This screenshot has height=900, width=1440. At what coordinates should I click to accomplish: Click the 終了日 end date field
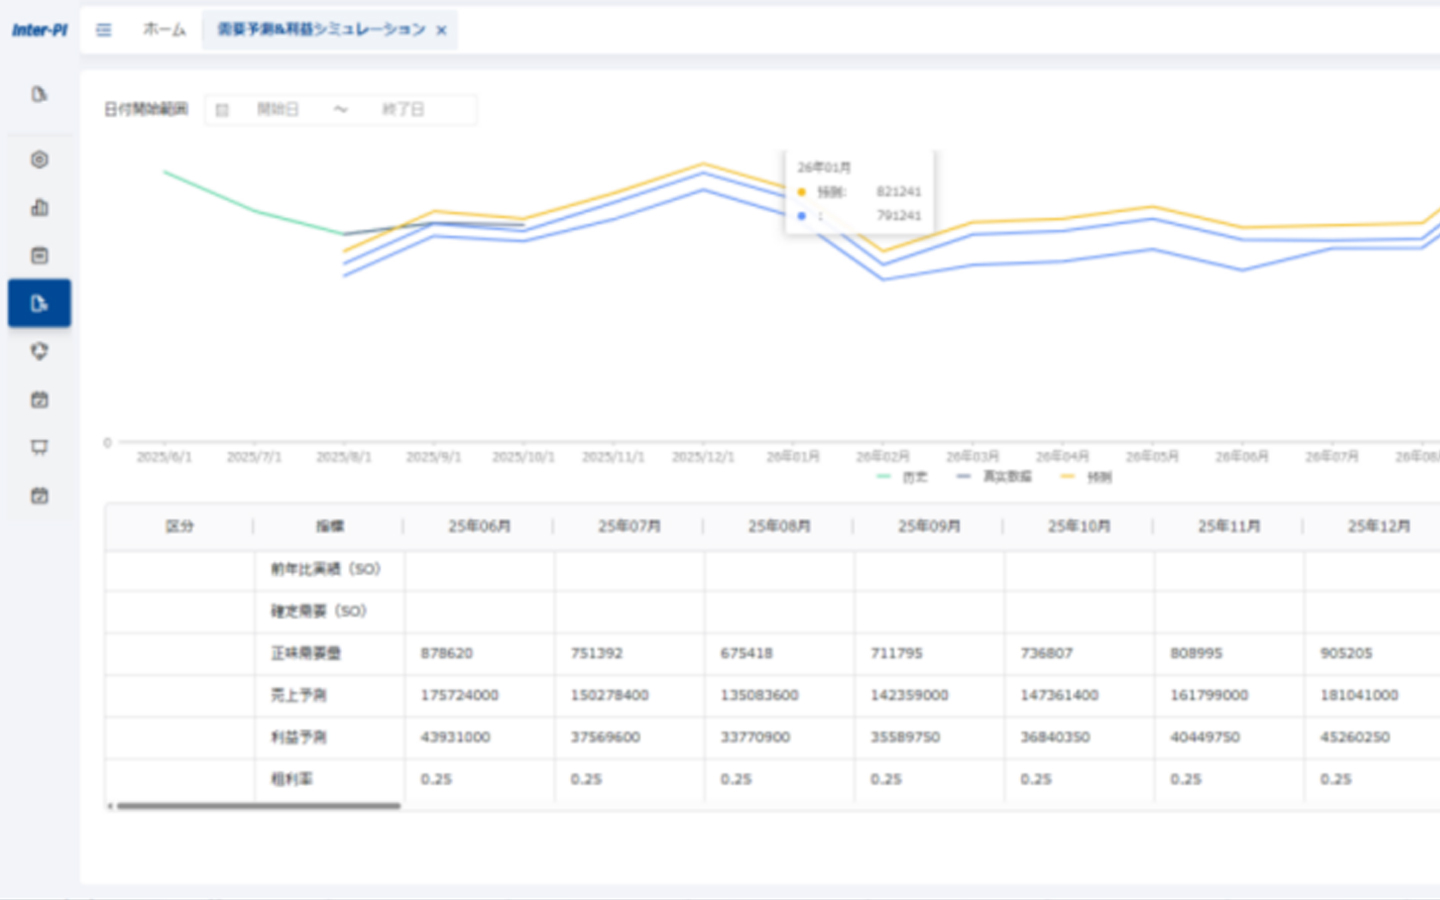point(403,109)
